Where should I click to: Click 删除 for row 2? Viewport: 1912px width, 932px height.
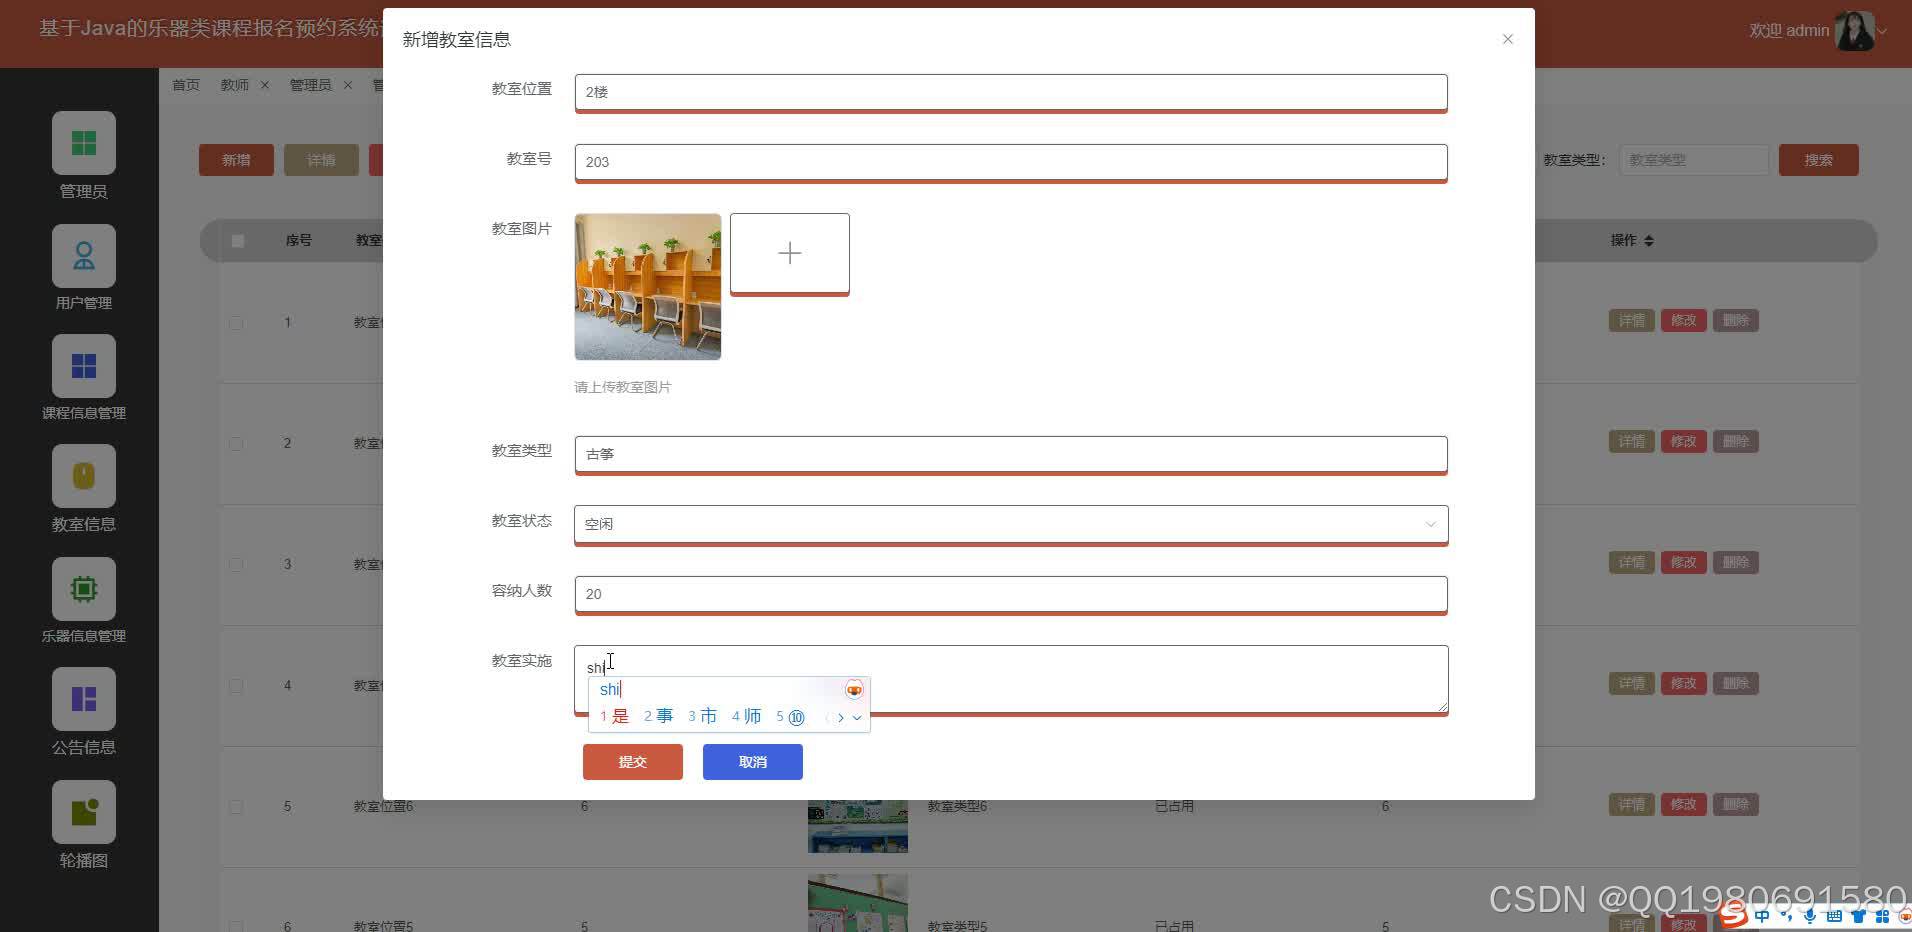point(1736,441)
